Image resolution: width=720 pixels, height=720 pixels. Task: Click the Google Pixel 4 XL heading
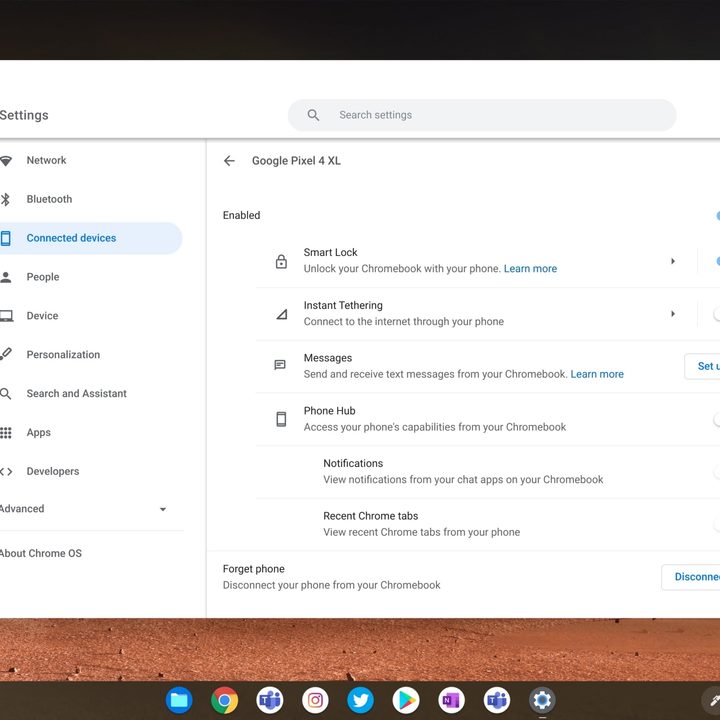coord(296,161)
